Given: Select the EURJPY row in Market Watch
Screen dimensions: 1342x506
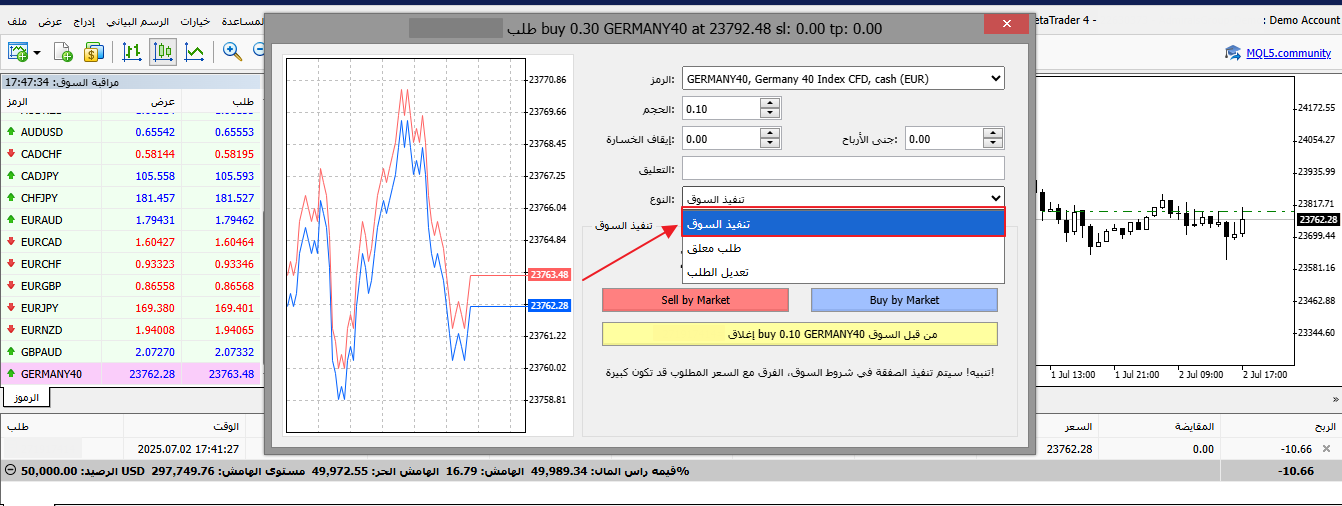Looking at the screenshot, I should [131, 308].
